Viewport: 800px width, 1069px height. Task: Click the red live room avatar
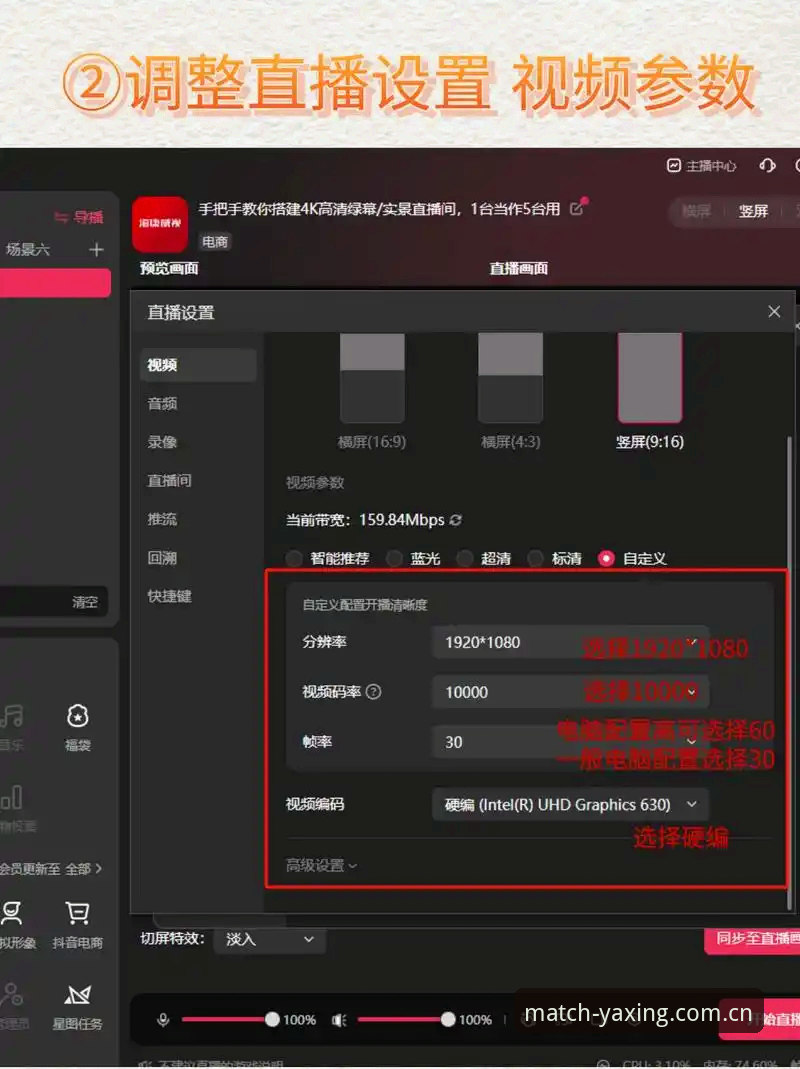pyautogui.click(x=160, y=224)
